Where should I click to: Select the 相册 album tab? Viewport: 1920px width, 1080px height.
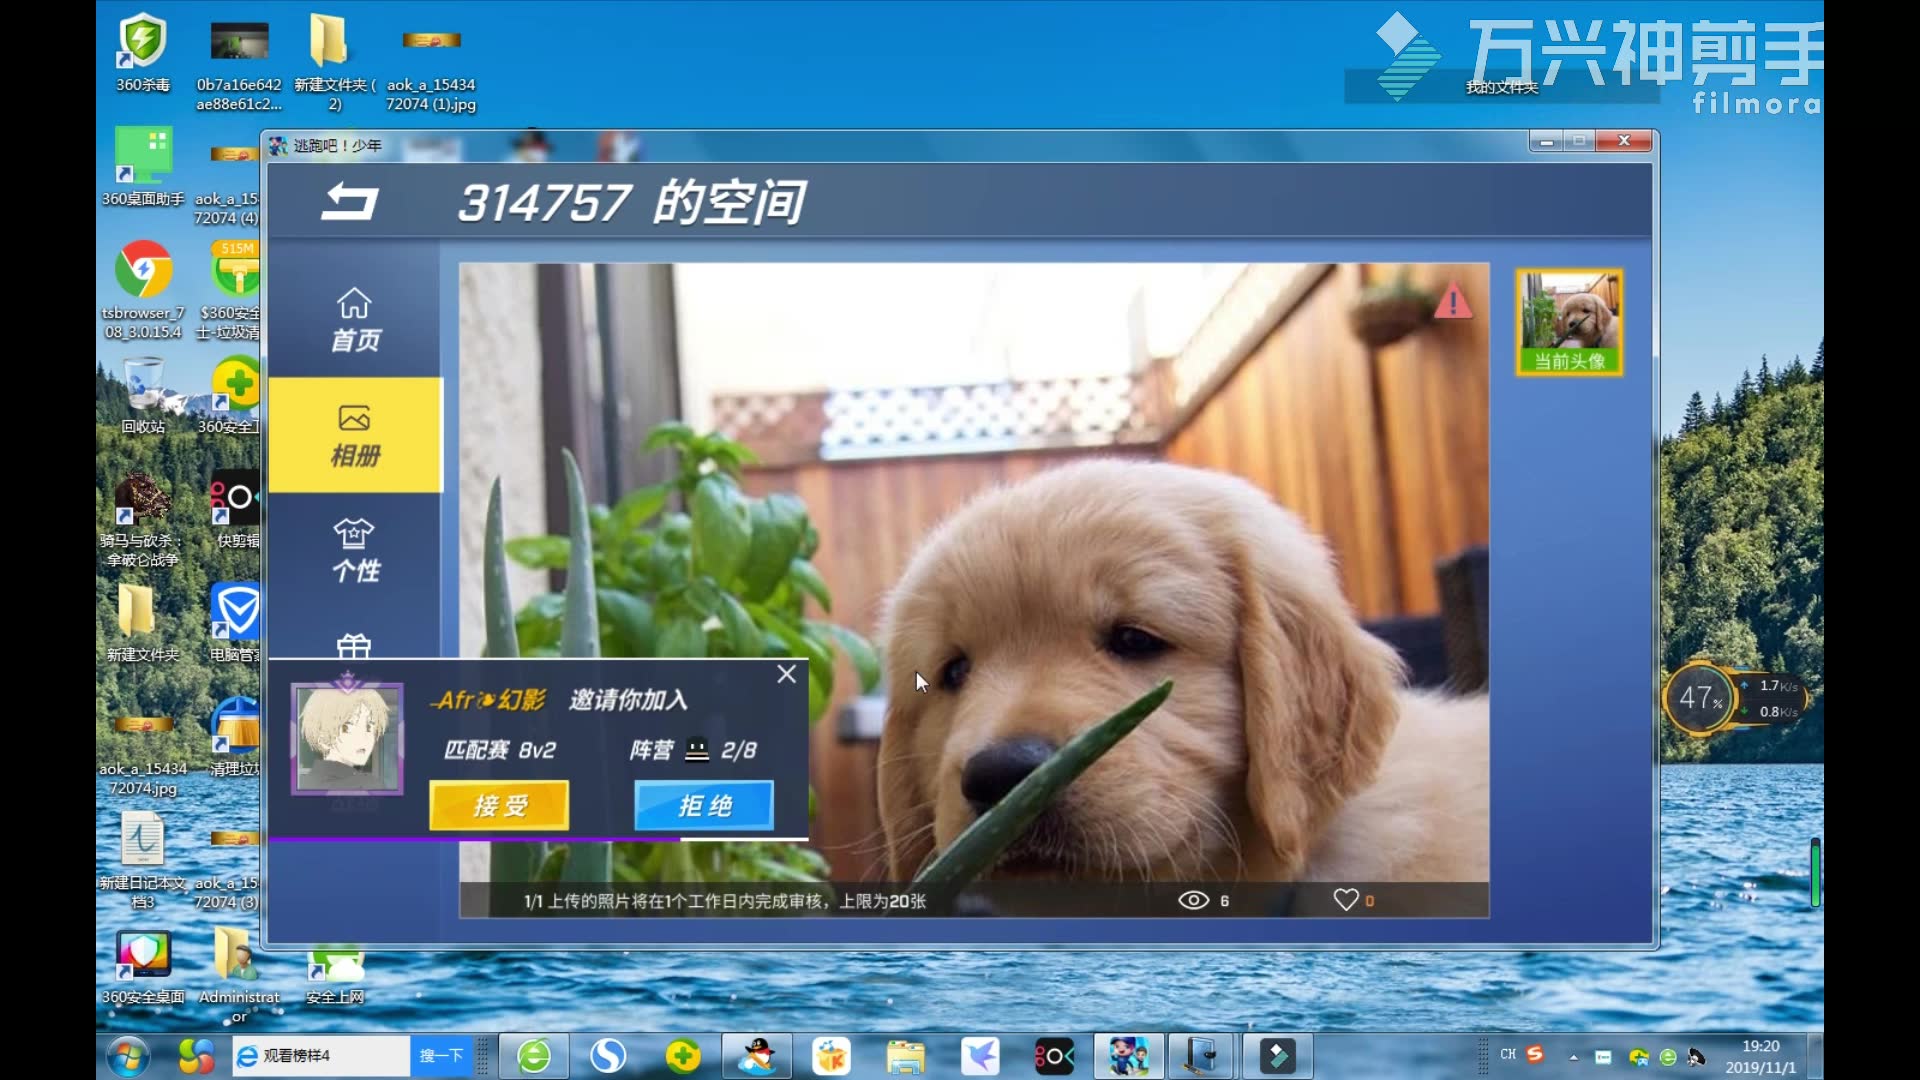tap(355, 435)
